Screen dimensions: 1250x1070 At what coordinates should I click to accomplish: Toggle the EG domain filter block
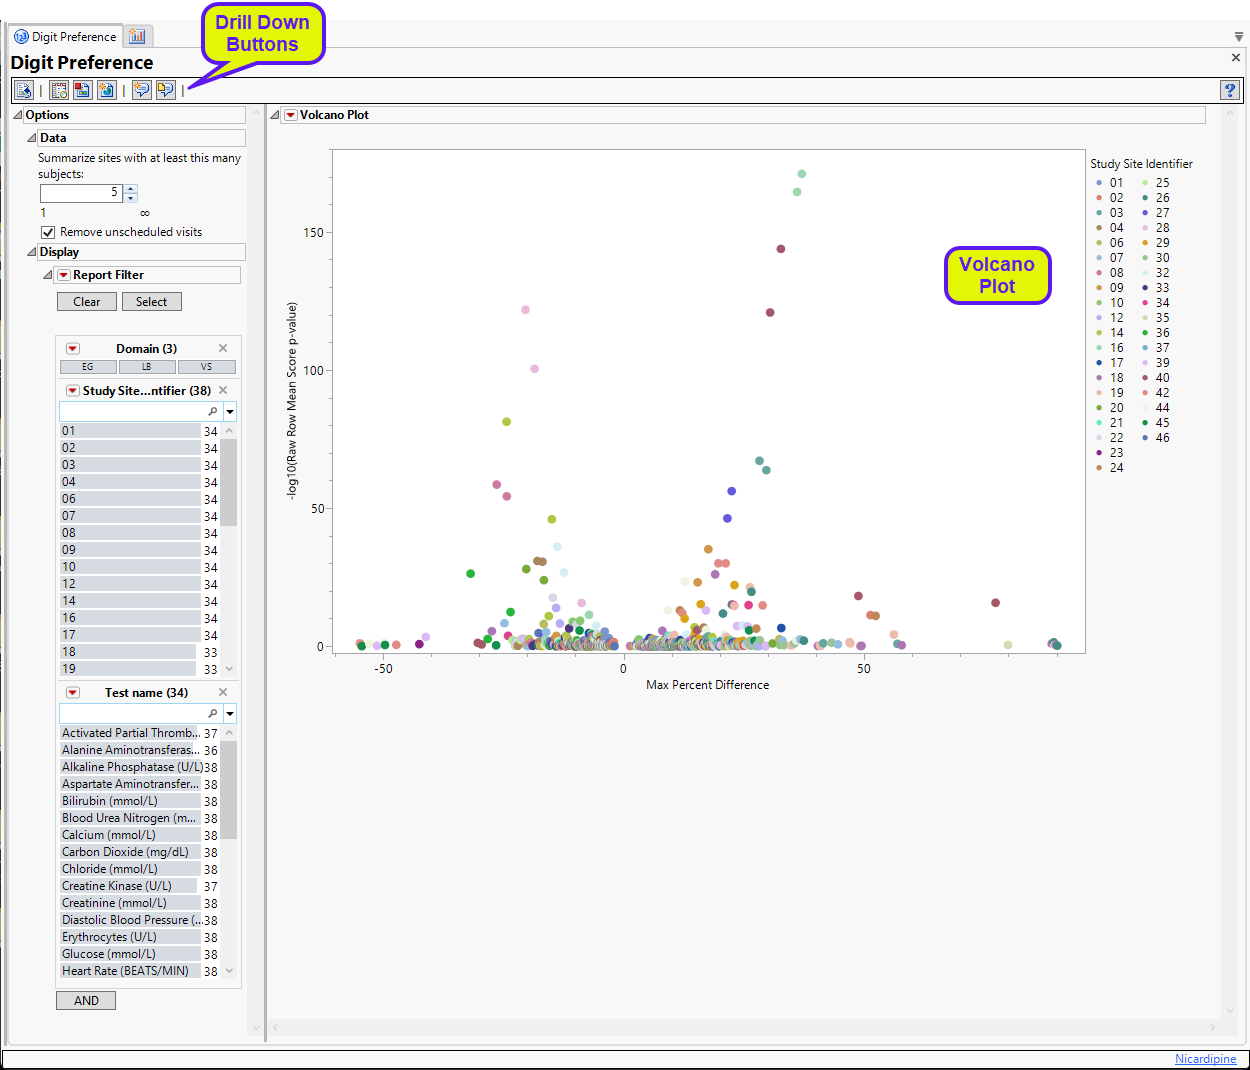coord(88,367)
